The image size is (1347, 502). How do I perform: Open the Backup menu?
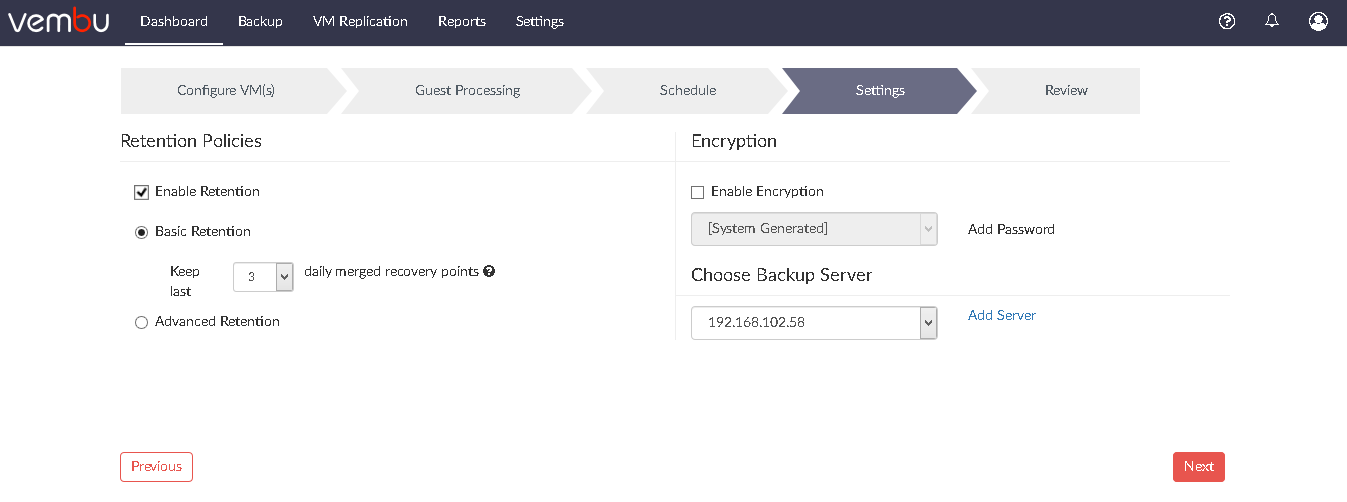[x=260, y=21]
